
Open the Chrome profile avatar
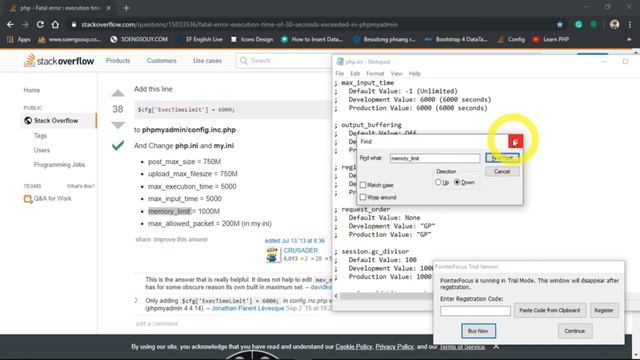(x=614, y=24)
